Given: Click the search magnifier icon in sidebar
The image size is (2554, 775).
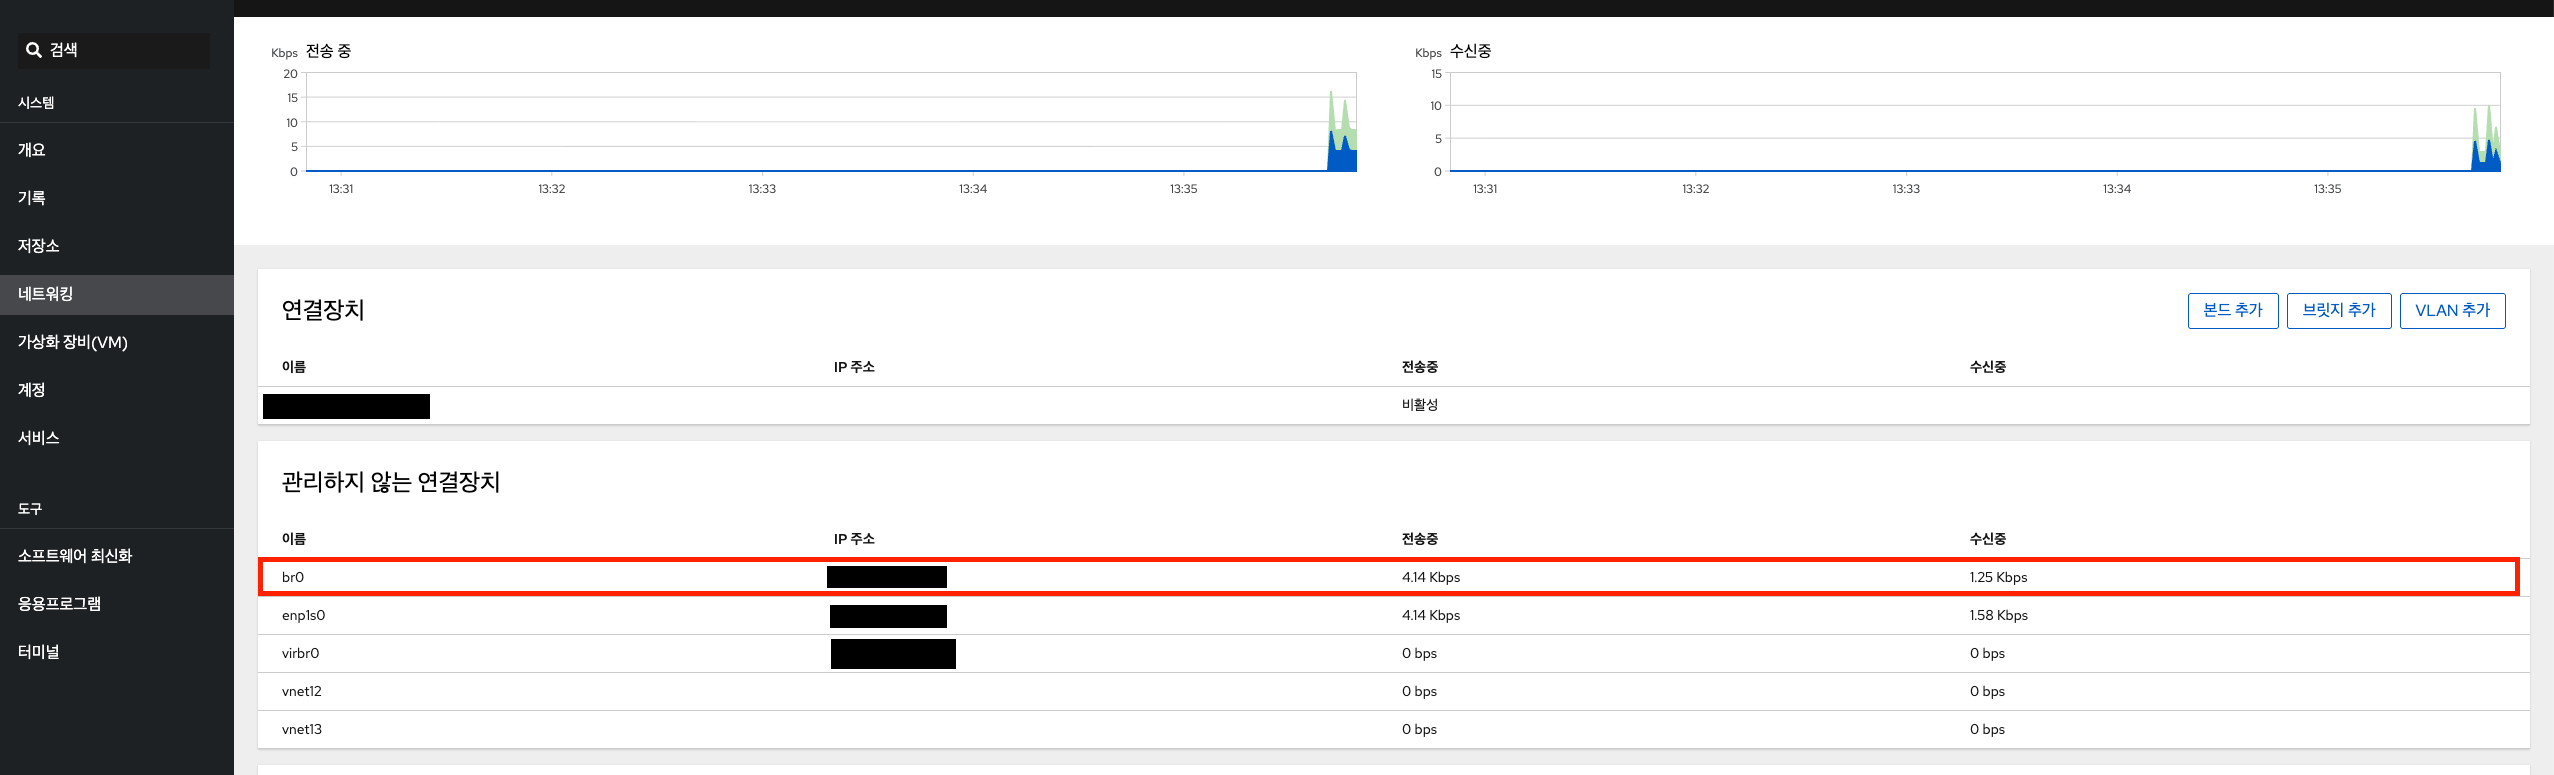Looking at the screenshot, I should point(34,50).
